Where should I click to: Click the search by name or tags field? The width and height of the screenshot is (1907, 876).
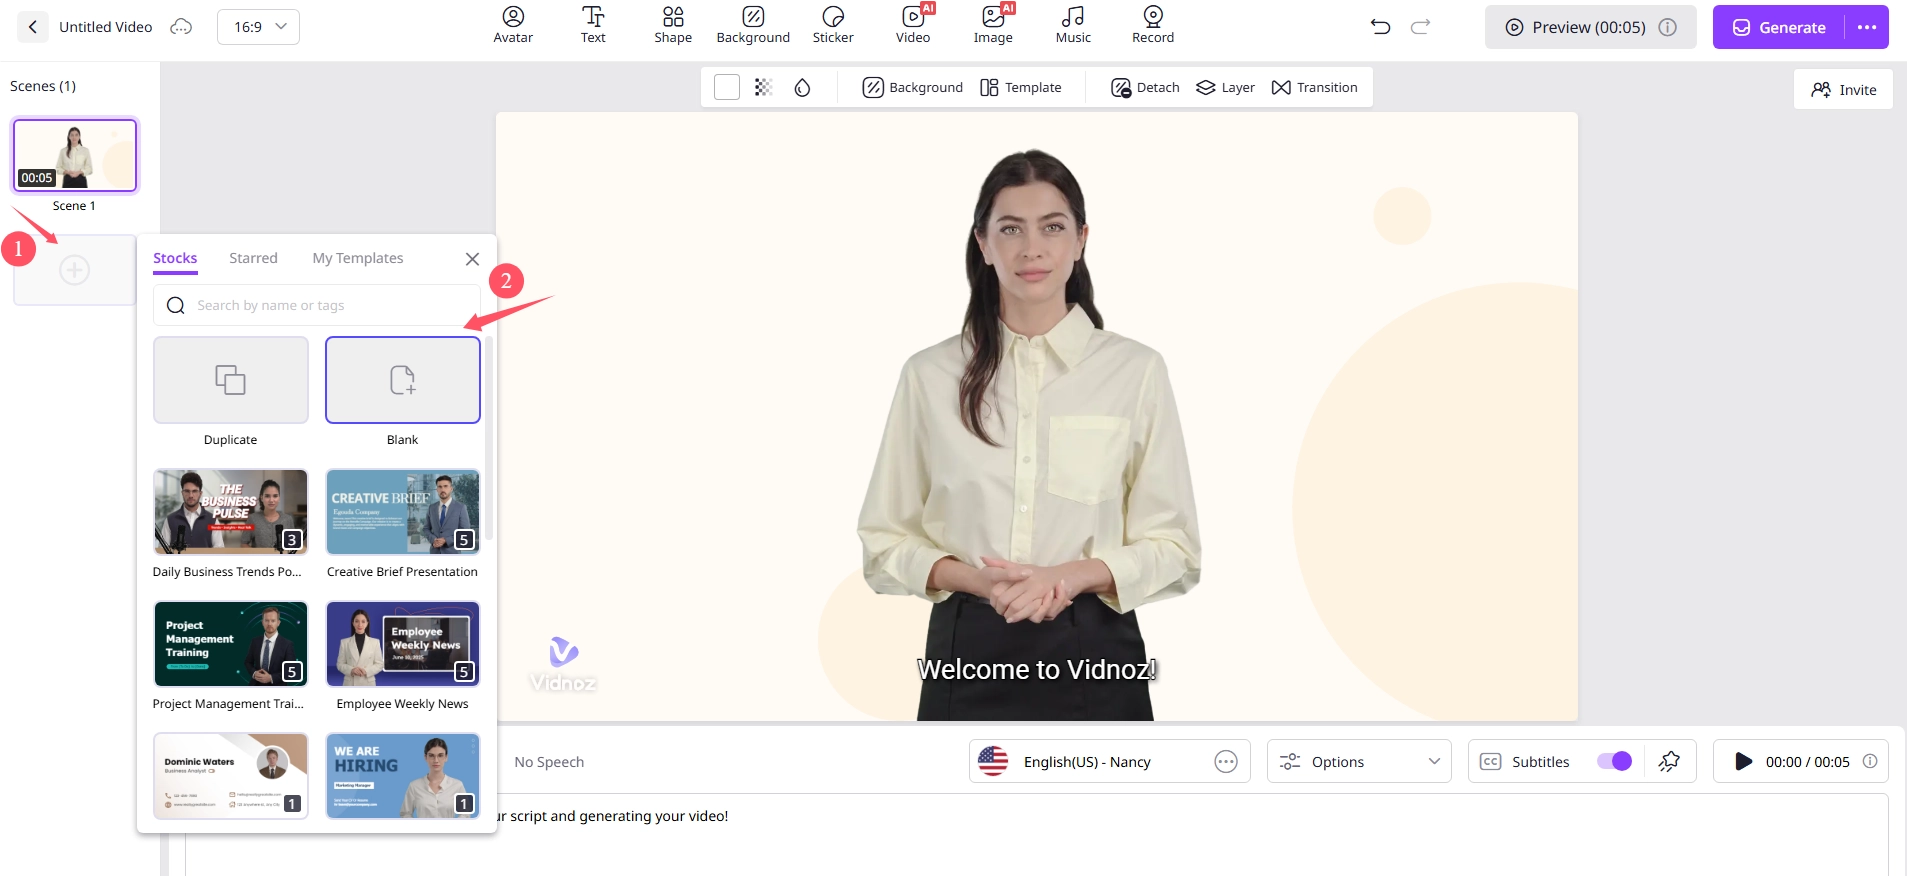(x=317, y=305)
